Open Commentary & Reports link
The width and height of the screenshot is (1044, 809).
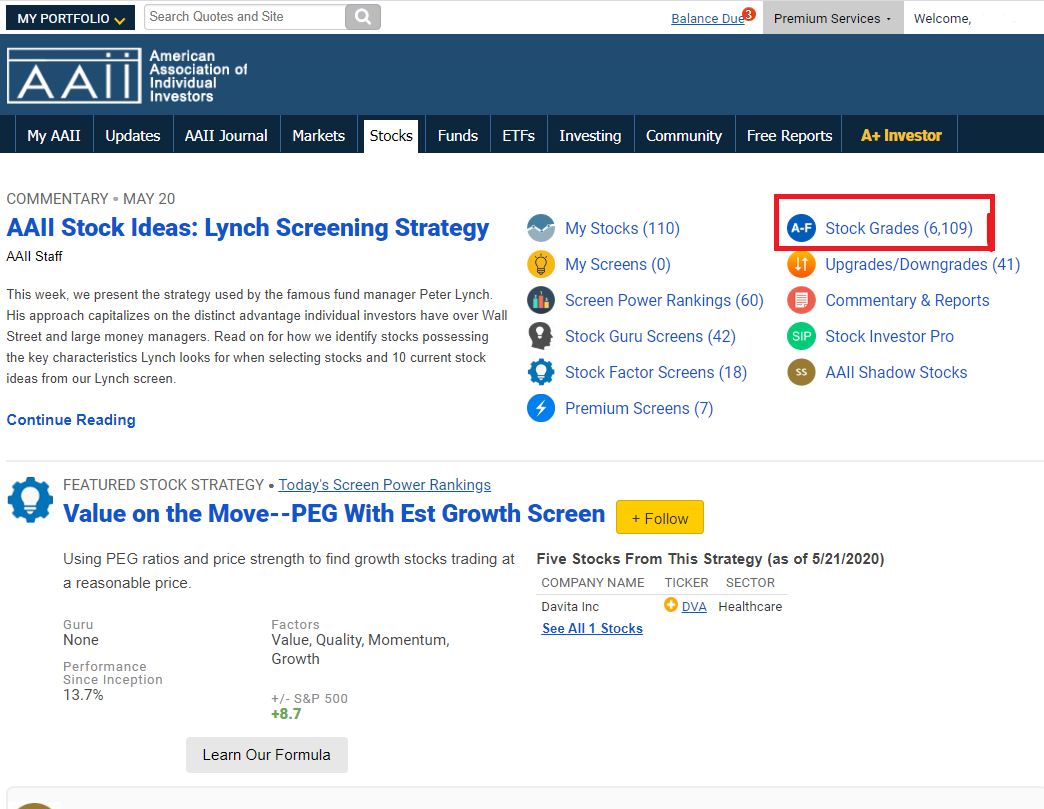pyautogui.click(x=907, y=300)
